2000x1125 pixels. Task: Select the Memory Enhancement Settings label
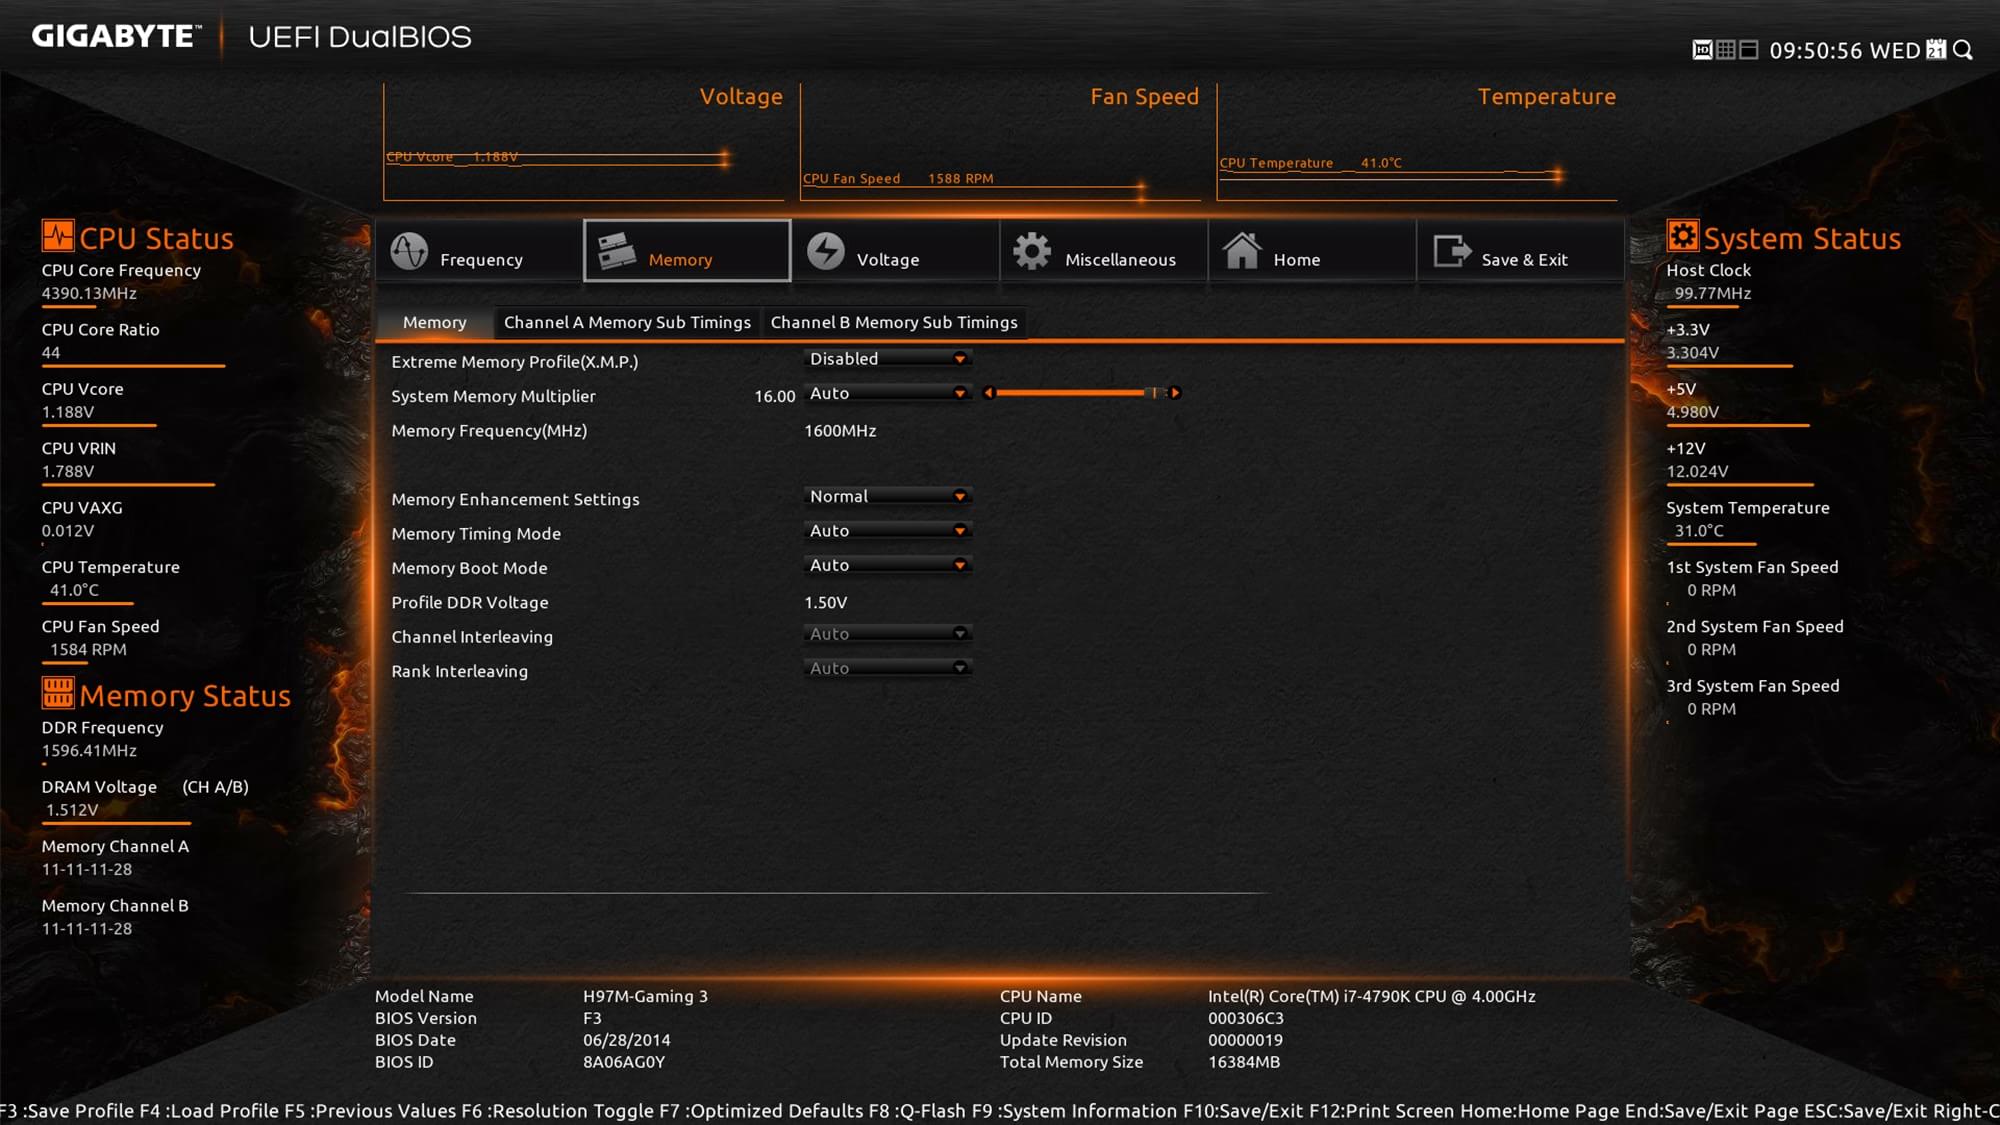(x=515, y=499)
